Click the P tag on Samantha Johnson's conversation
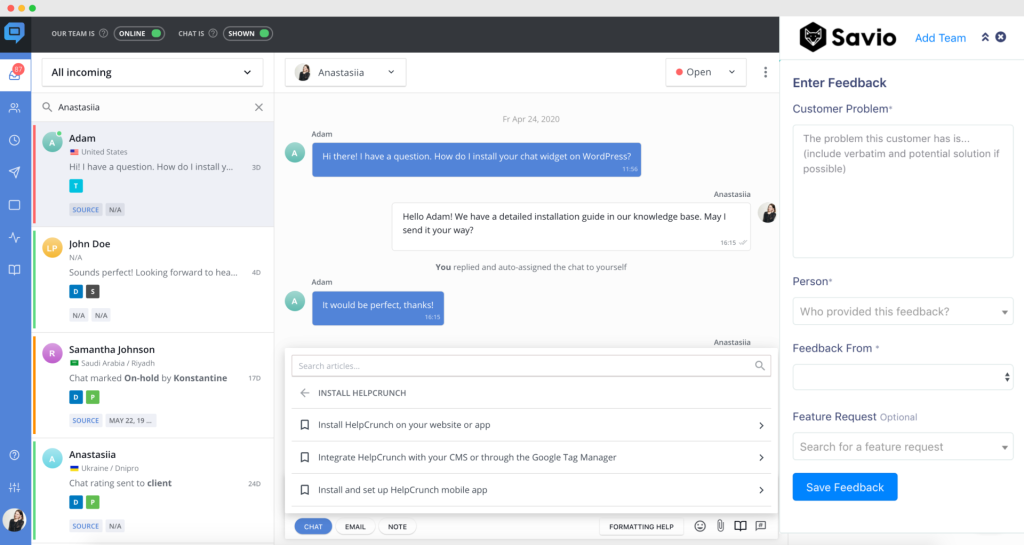Image resolution: width=1024 pixels, height=545 pixels. tap(93, 397)
